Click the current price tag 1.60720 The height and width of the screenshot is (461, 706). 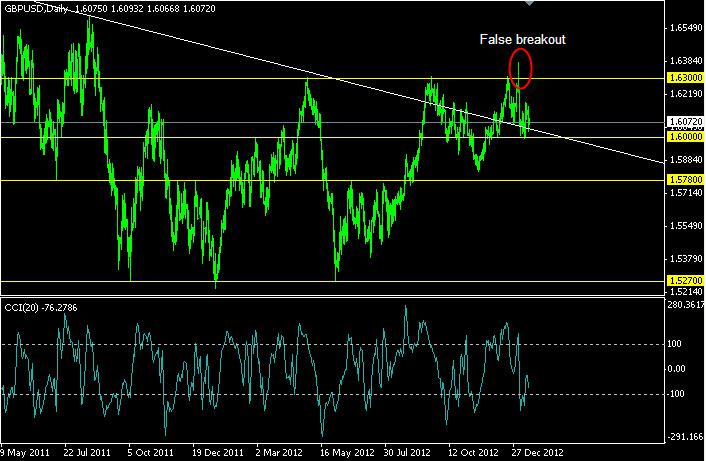(685, 122)
